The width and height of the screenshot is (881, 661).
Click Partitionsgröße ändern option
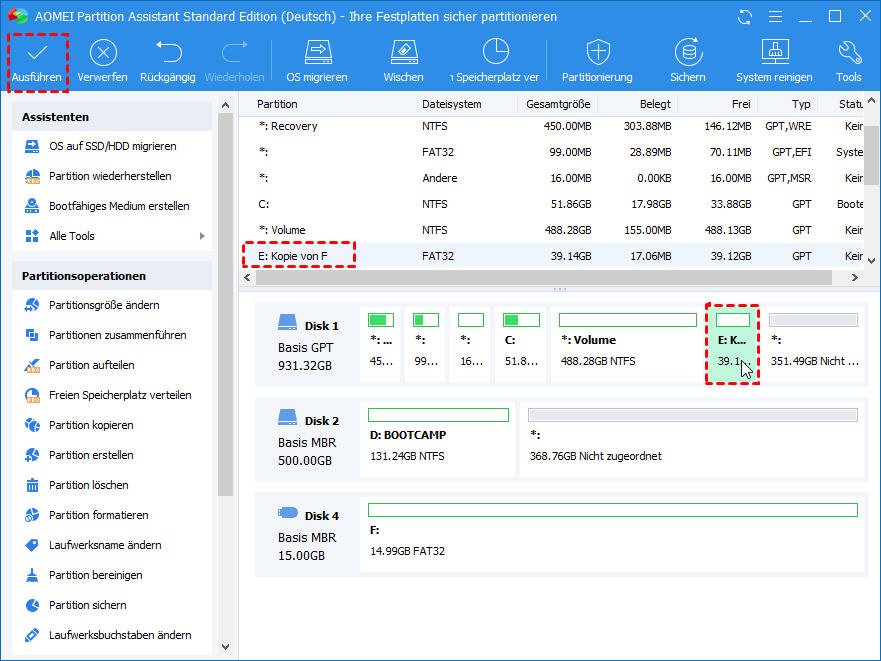[104, 305]
